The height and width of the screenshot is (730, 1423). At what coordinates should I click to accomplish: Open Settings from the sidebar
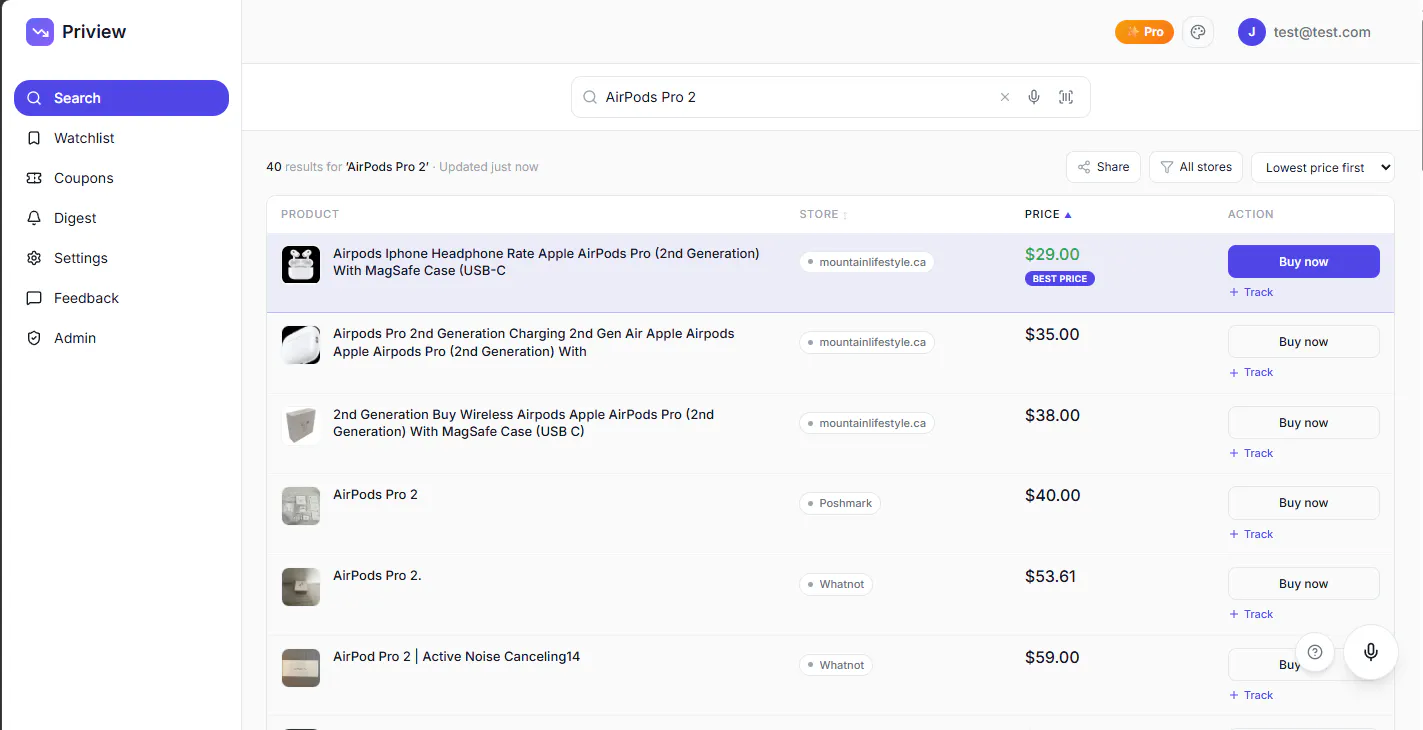121,258
